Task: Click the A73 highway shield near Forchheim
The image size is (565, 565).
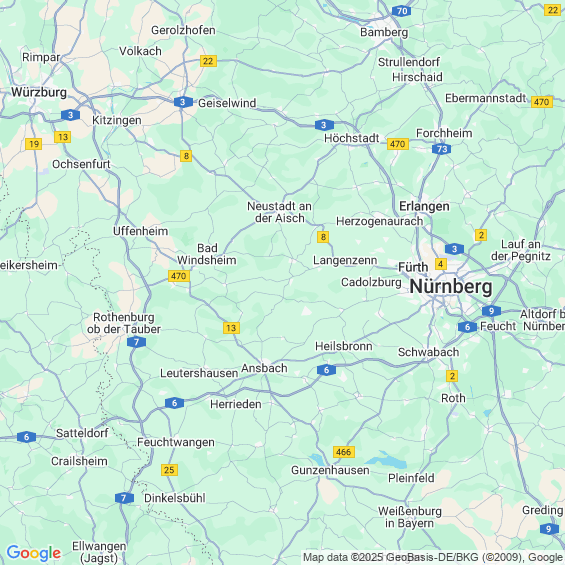Action: pos(441,149)
